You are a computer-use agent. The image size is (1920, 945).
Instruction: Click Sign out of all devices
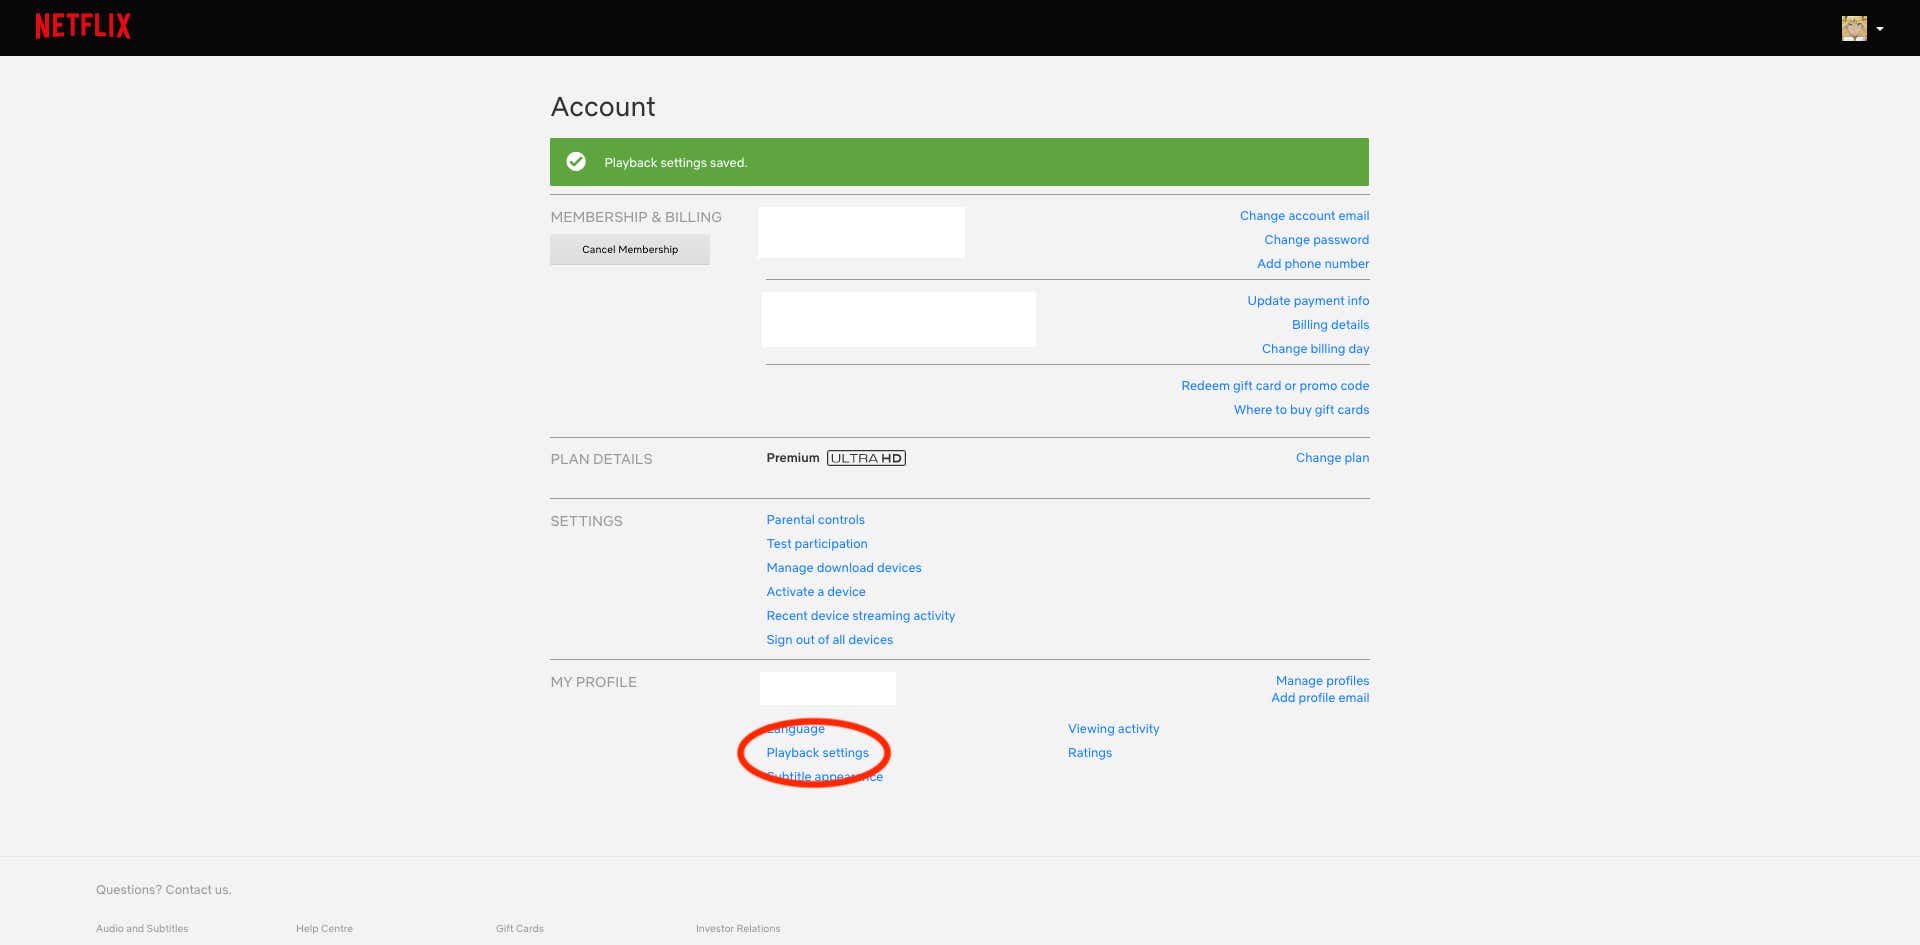tap(829, 639)
